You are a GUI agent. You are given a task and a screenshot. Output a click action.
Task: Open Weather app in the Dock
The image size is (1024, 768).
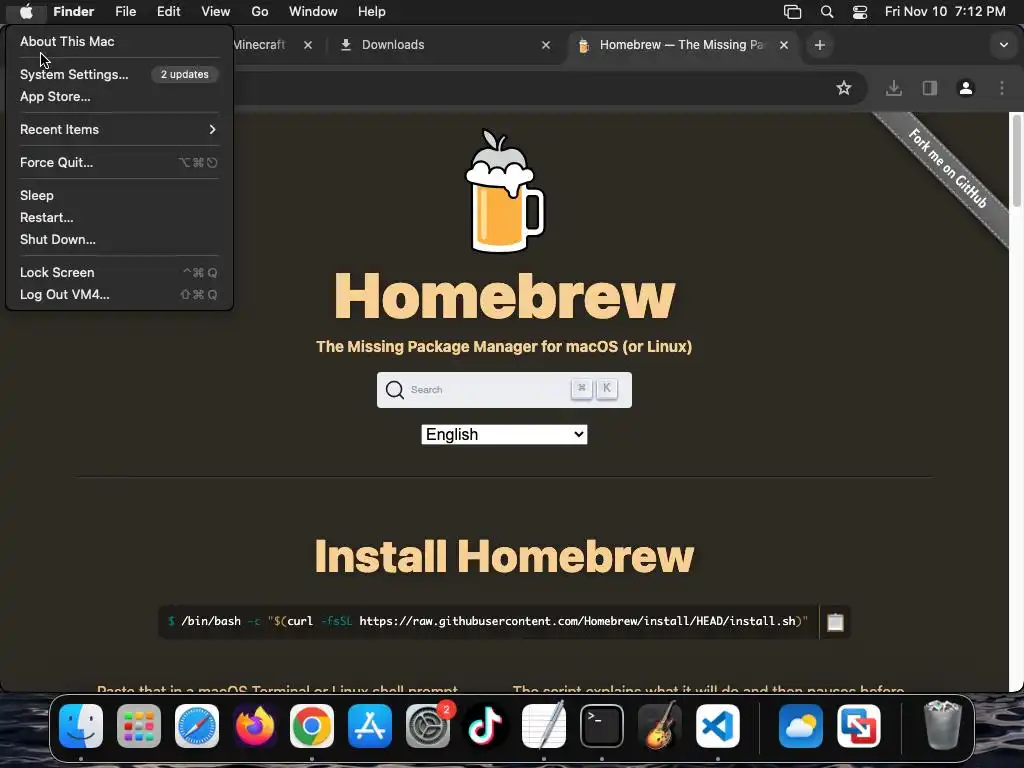[801, 726]
